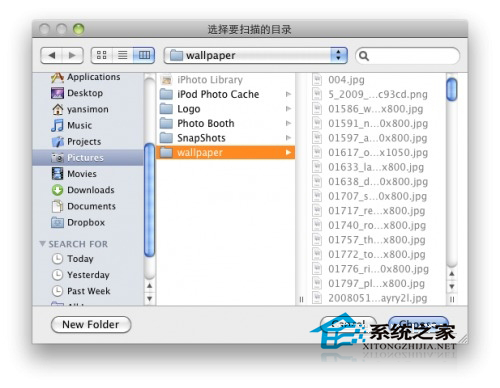Select the SnapShots folder

[x=226, y=138]
